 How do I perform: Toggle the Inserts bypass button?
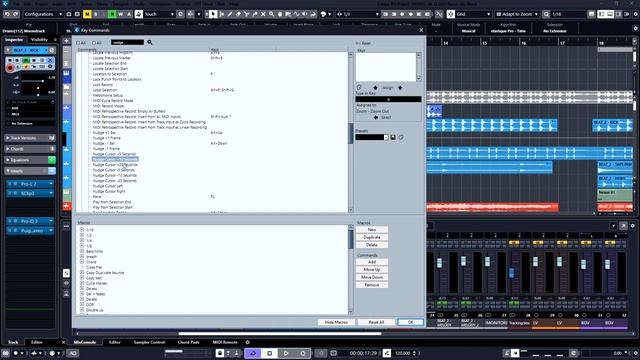(x=52, y=171)
